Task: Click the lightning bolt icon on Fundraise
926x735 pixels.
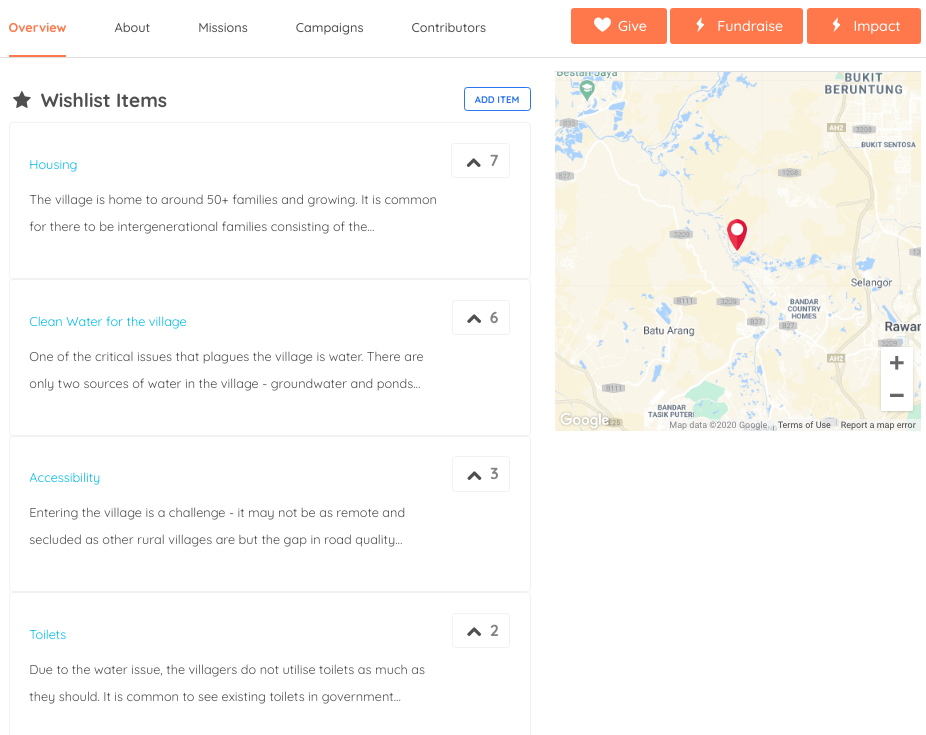Action: coord(700,25)
